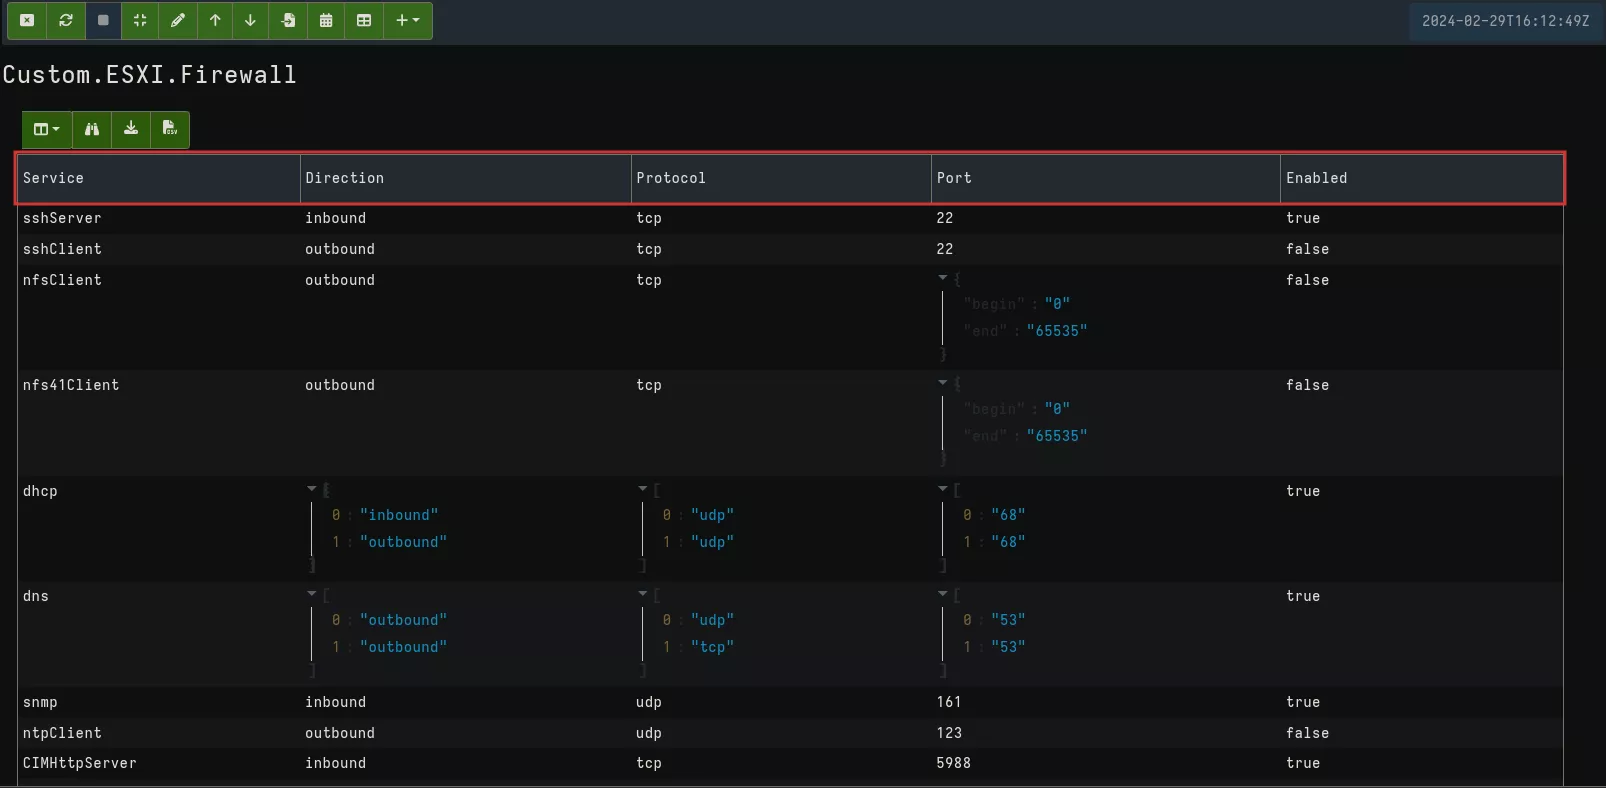Click the Custom.ESXI.Firewall heading
Image resolution: width=1606 pixels, height=788 pixels.
(x=150, y=75)
